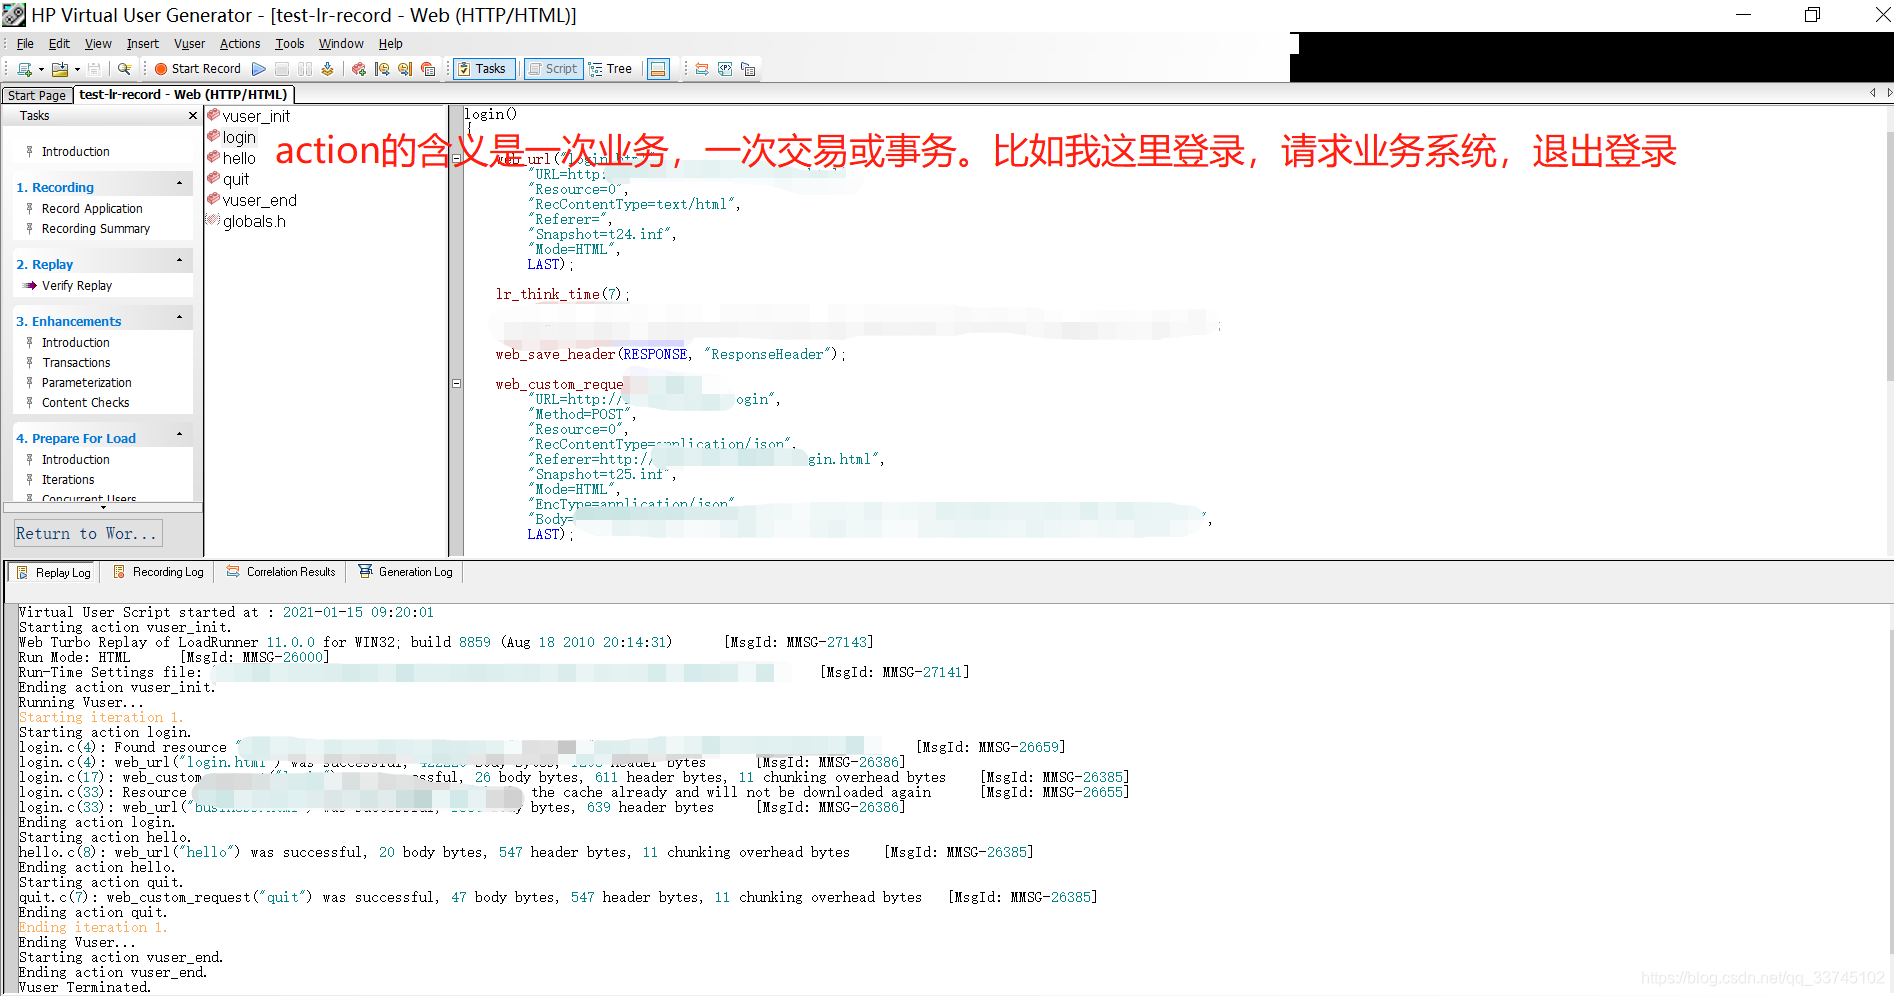Collapse the 4. Prepare For Load section
The image size is (1894, 996).
(x=180, y=434)
